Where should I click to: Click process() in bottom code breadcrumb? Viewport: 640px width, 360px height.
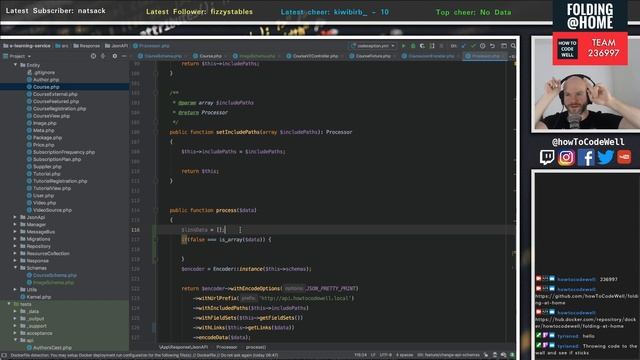[x=256, y=347]
